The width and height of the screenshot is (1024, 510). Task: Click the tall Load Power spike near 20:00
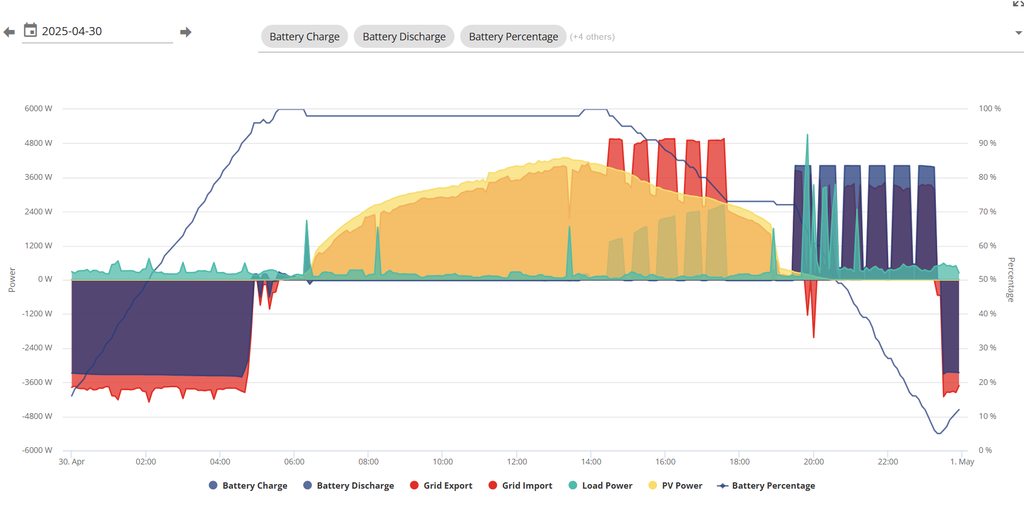click(807, 150)
